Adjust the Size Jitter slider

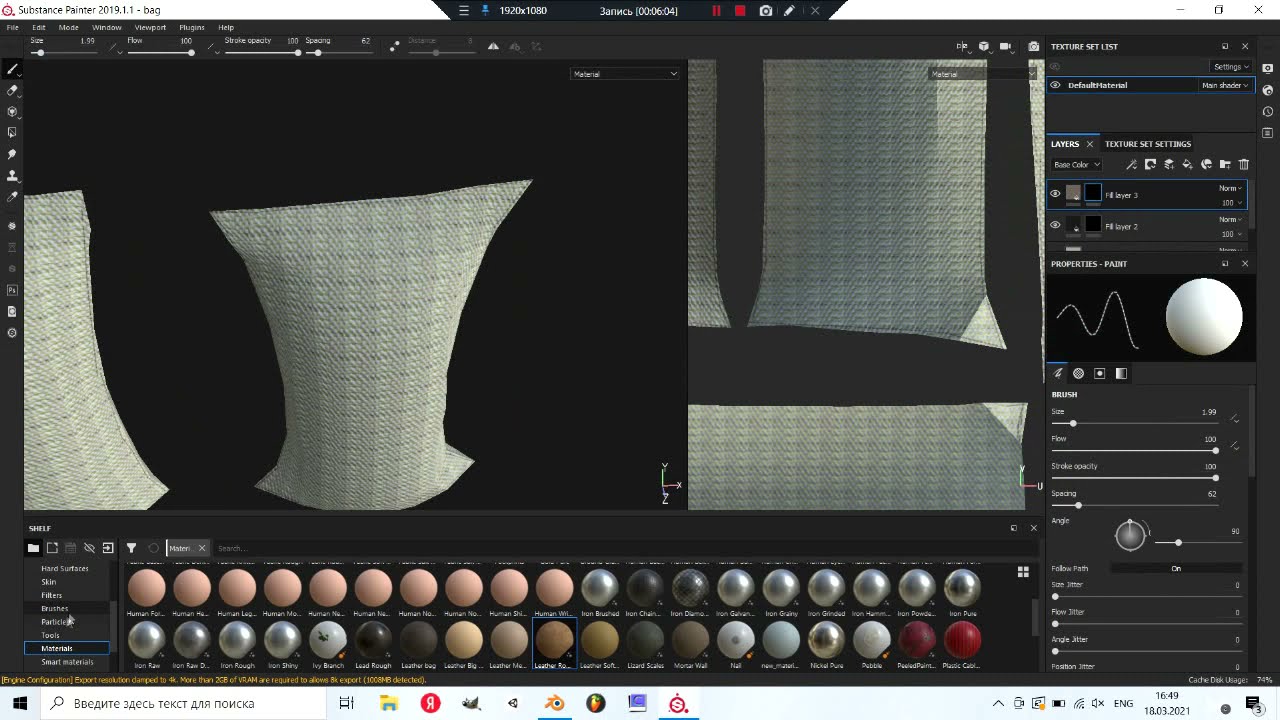(1147, 596)
